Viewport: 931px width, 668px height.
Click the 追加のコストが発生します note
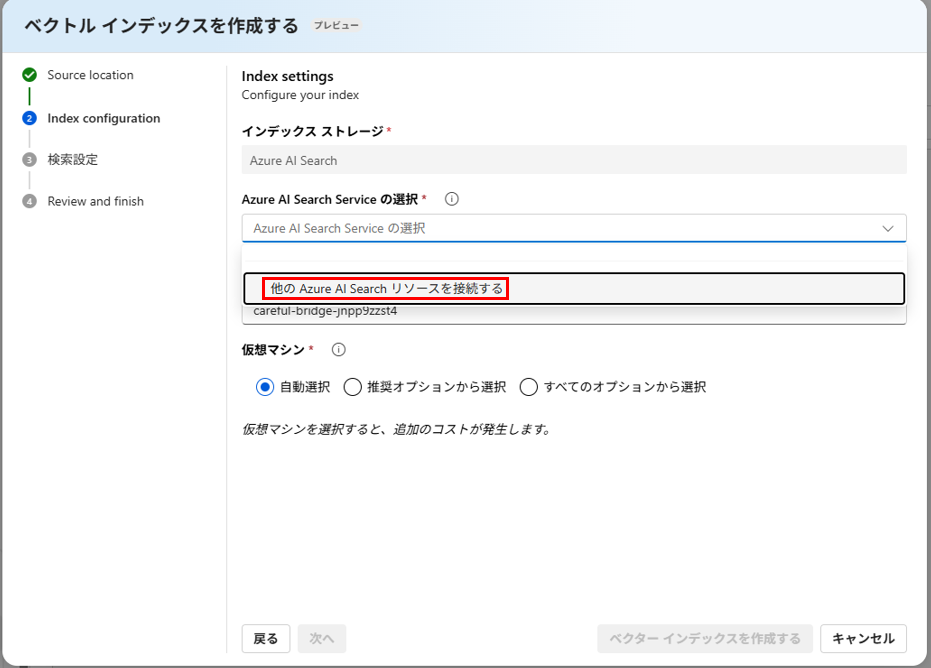[x=395, y=429]
